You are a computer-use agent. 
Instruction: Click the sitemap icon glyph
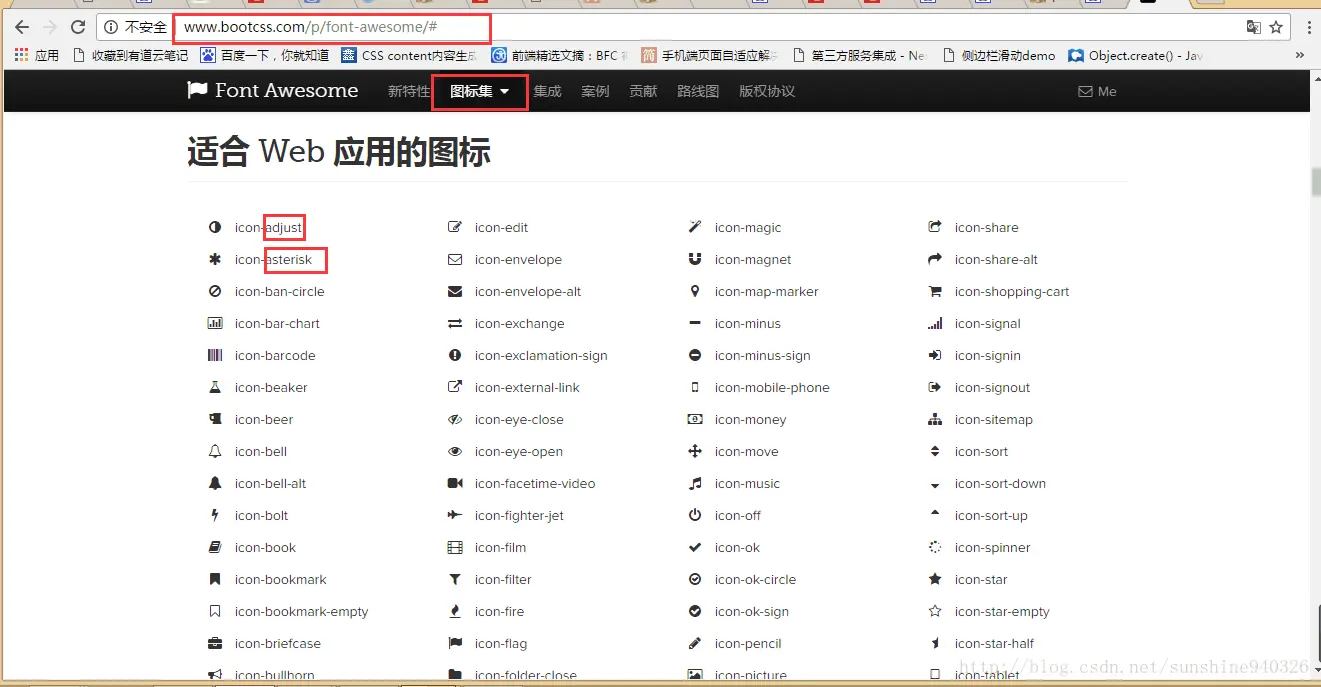[935, 419]
